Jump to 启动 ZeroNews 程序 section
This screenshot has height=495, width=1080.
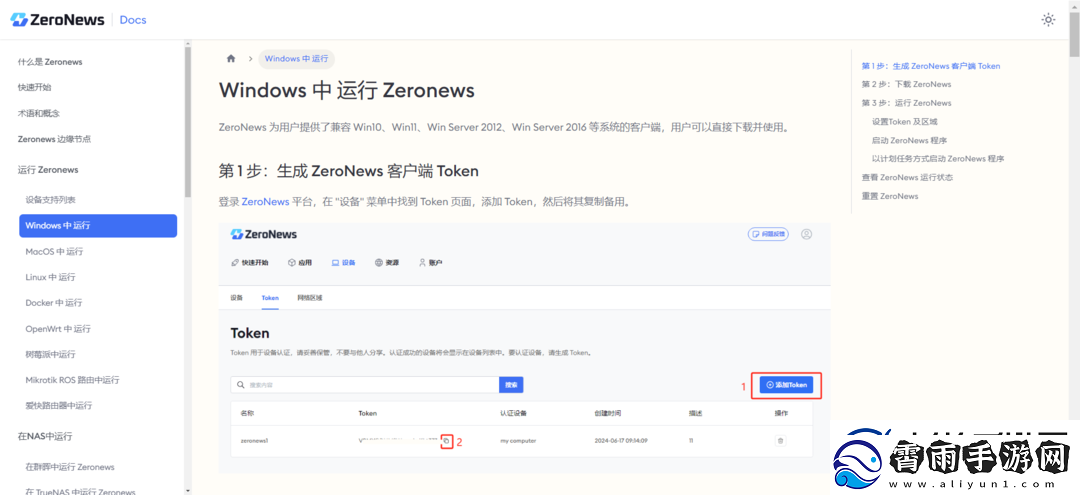tap(909, 140)
